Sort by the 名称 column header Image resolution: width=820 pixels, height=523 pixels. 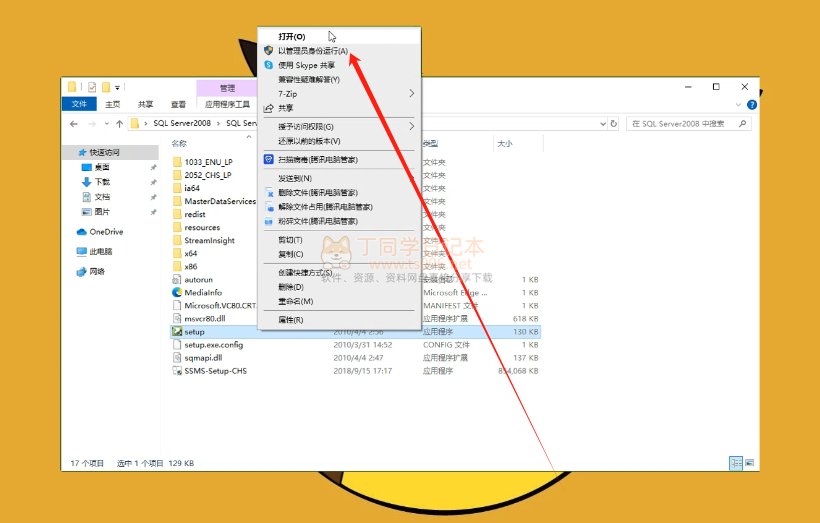[179, 143]
